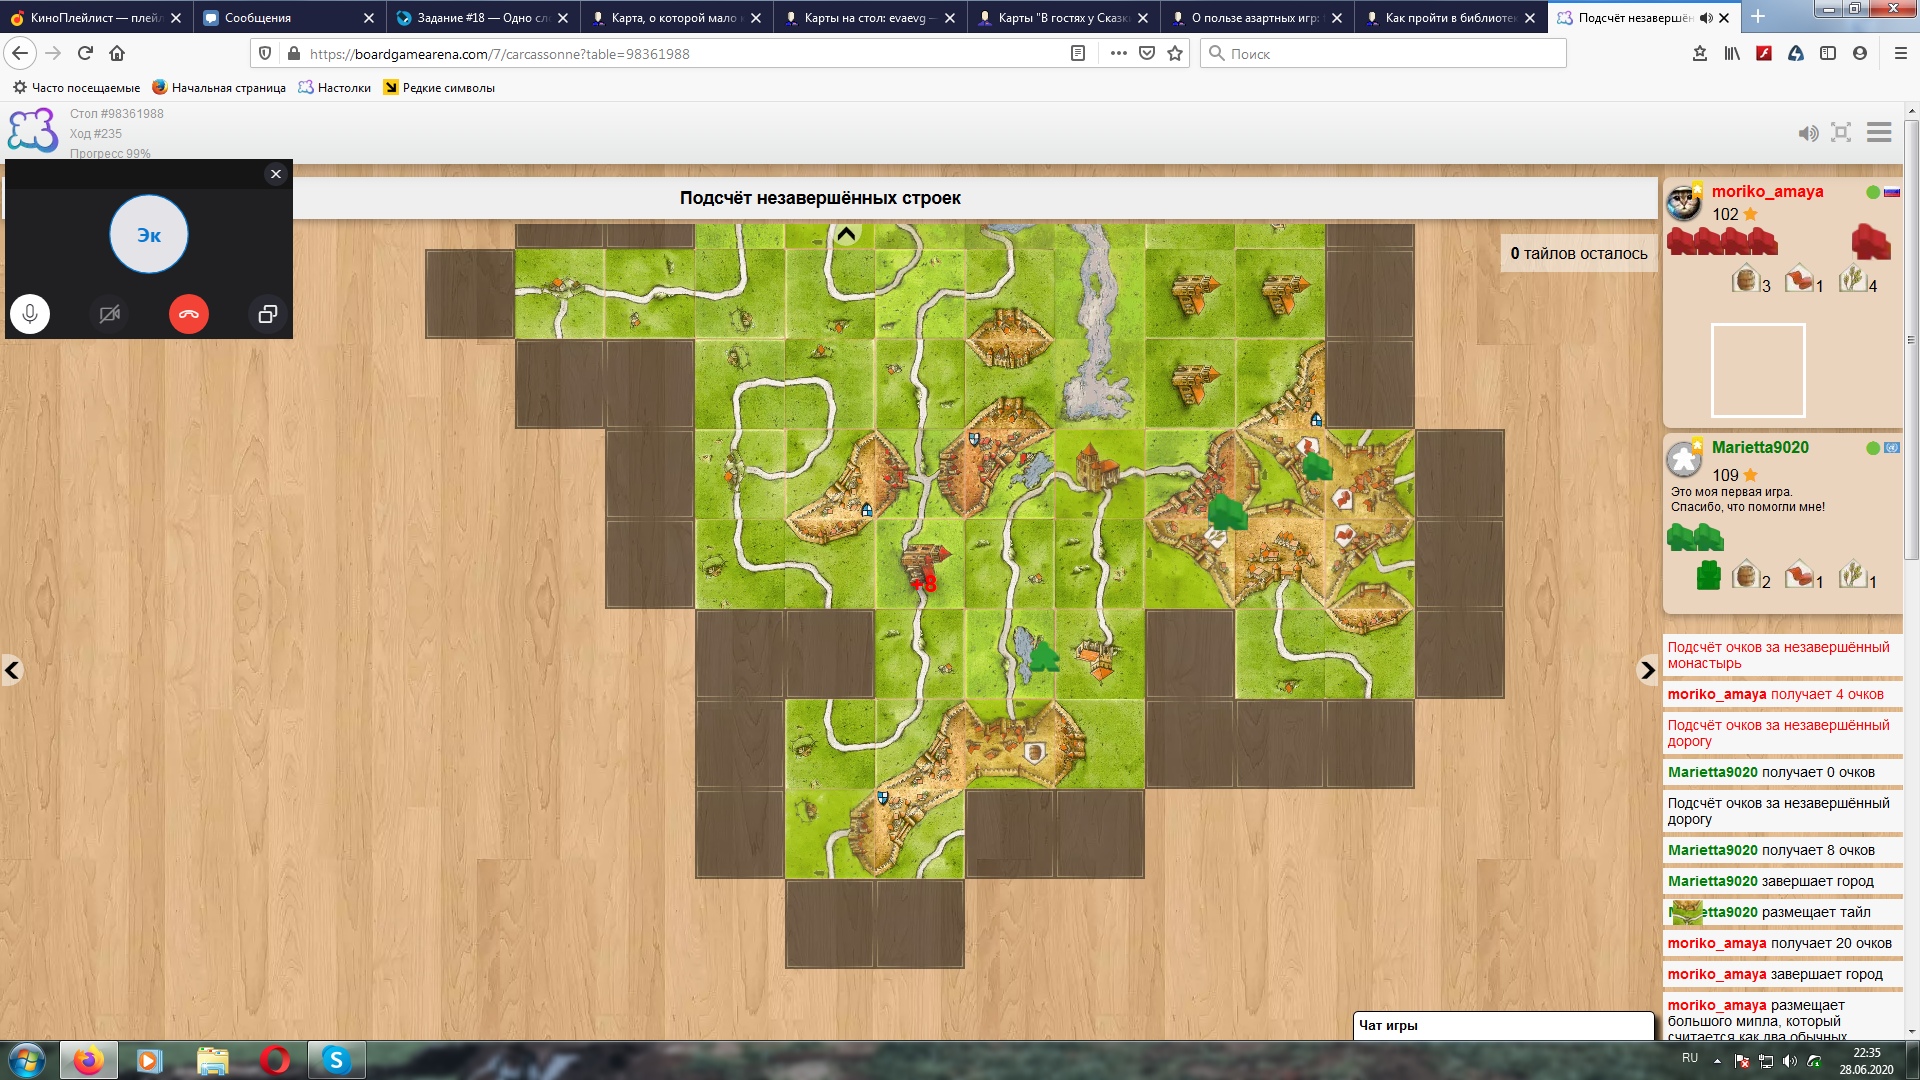Open Firefox application menu
This screenshot has width=1920, height=1080.
click(1901, 54)
